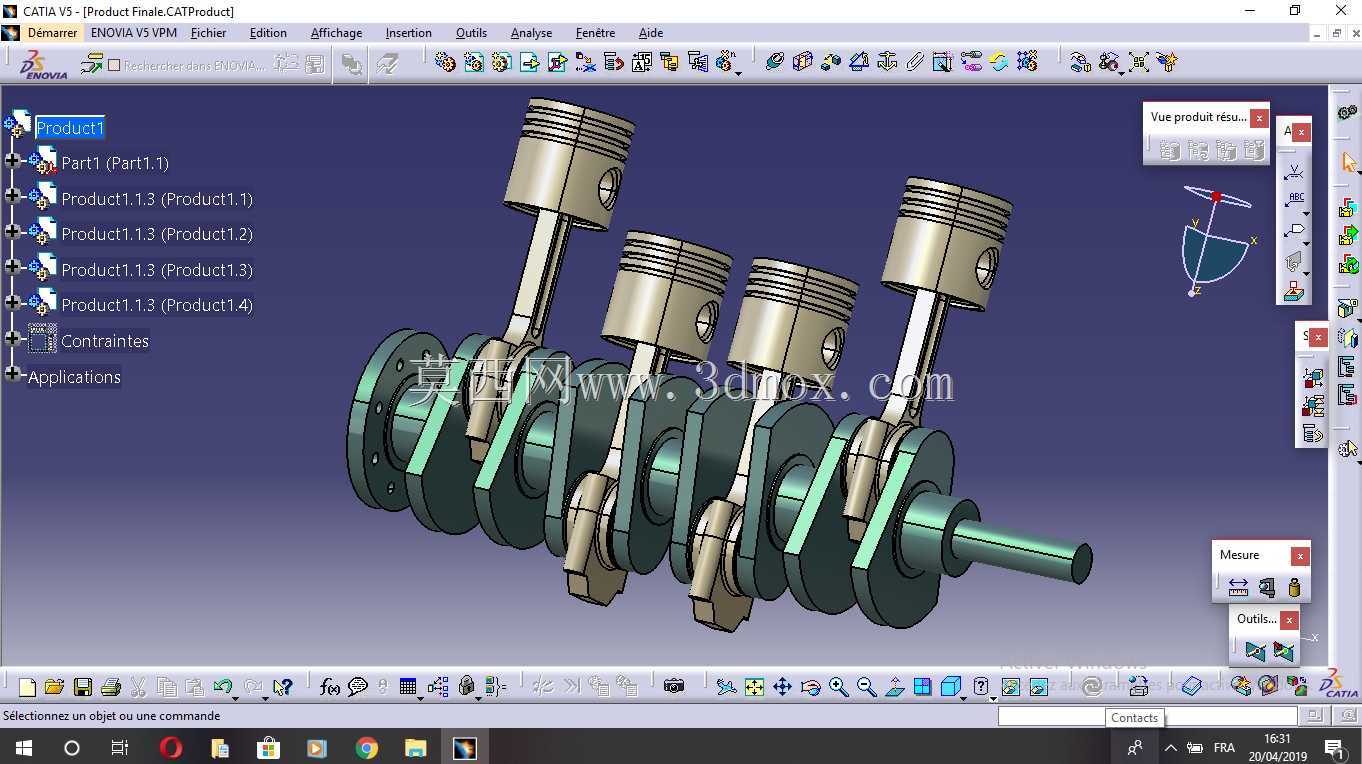Expand the Contraintes tree node
Viewport: 1362px width, 764px height.
pos(12,338)
